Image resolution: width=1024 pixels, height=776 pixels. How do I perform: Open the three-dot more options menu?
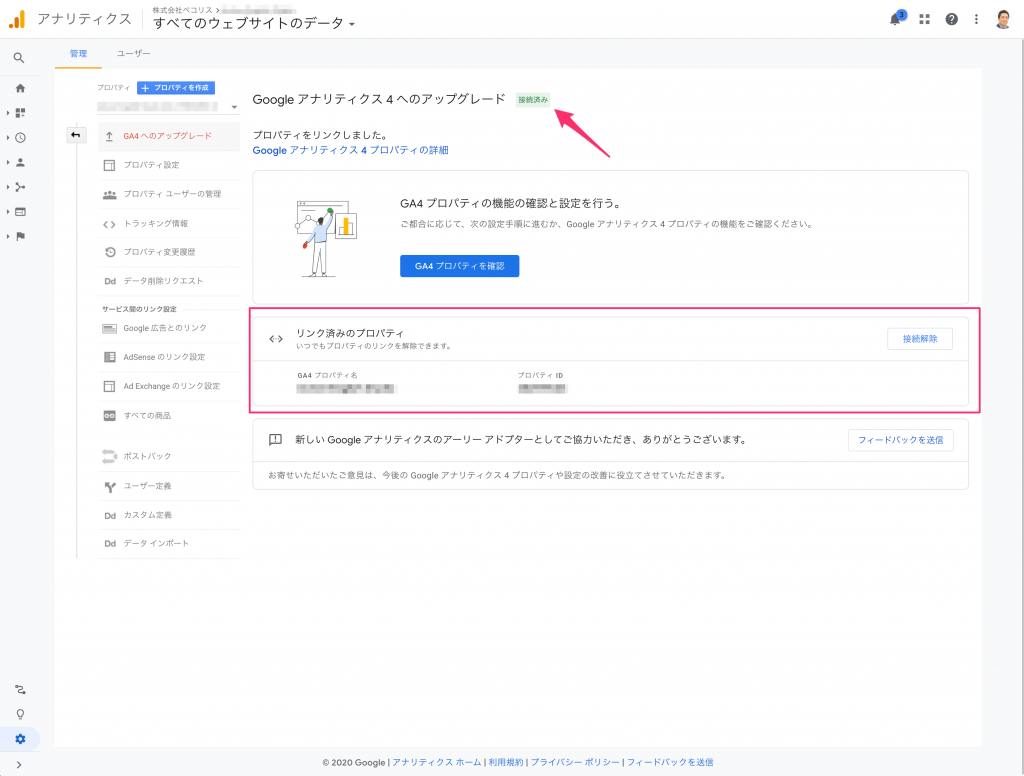[976, 20]
